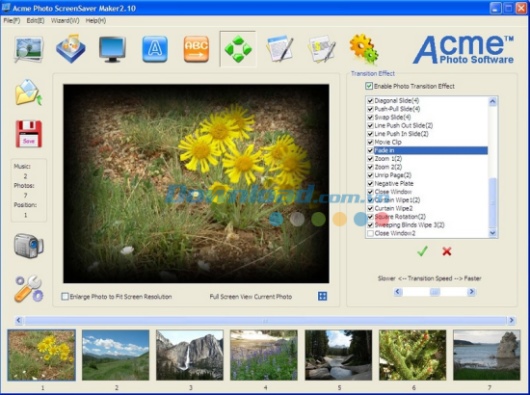Click the camcorder preview icon
530x395 pixels.
pyautogui.click(x=29, y=246)
